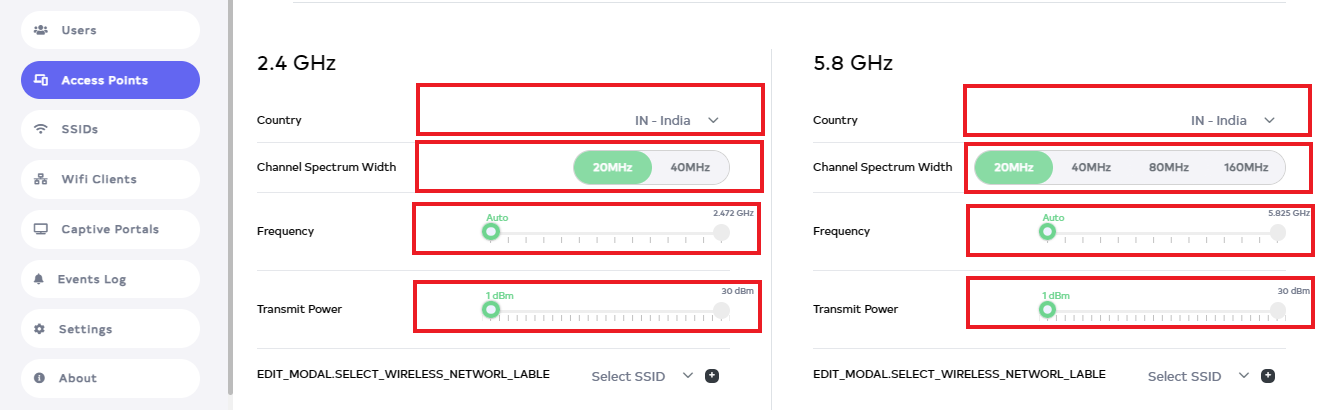This screenshot has width=1327, height=410.
Task: Click the 2.4 GHz Transmit Power slider handle
Action: (490, 310)
